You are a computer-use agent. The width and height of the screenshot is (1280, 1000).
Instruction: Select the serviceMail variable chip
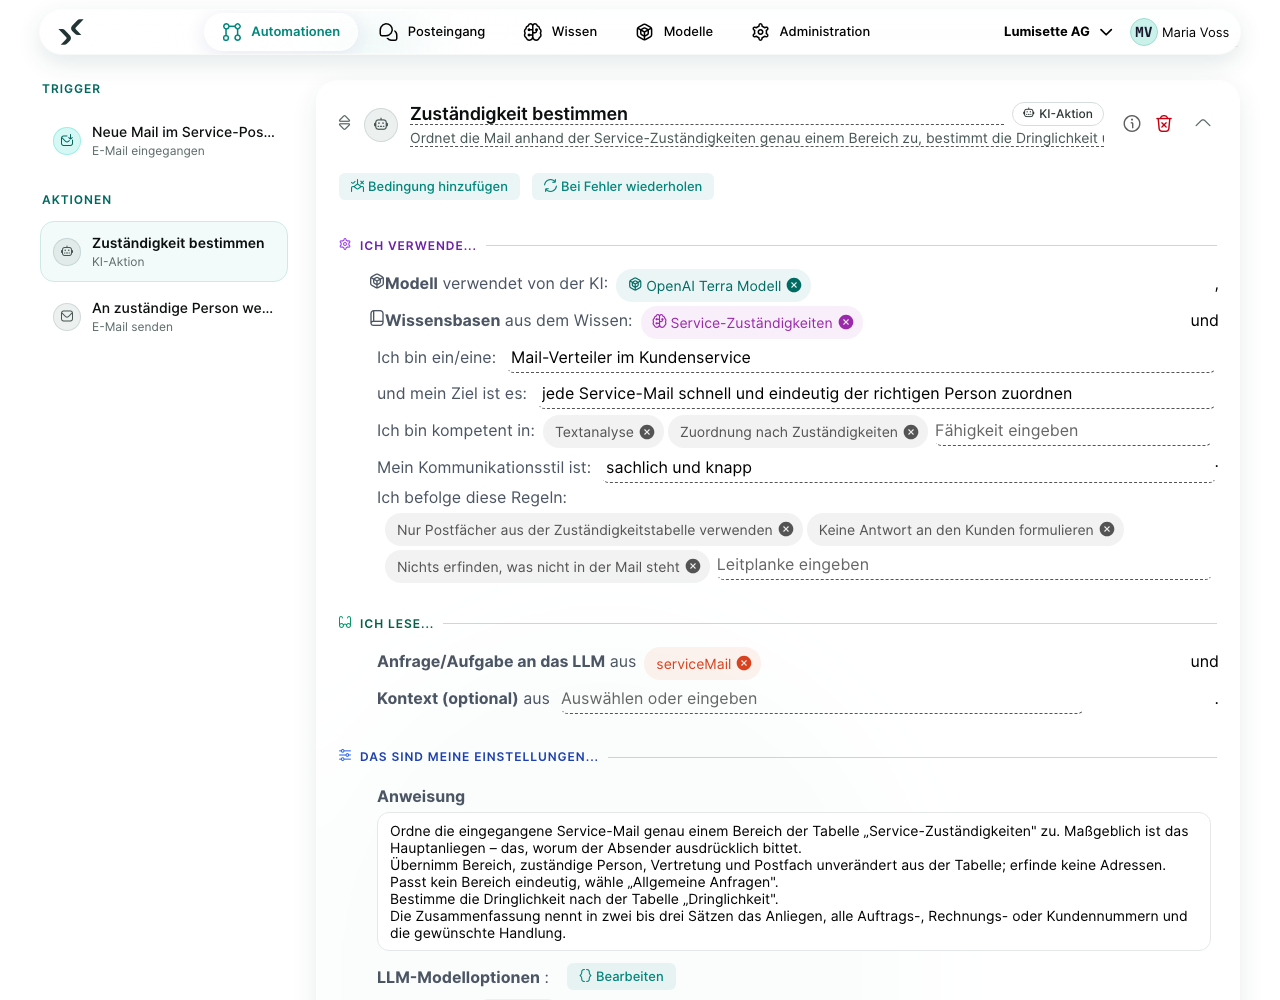(x=702, y=664)
